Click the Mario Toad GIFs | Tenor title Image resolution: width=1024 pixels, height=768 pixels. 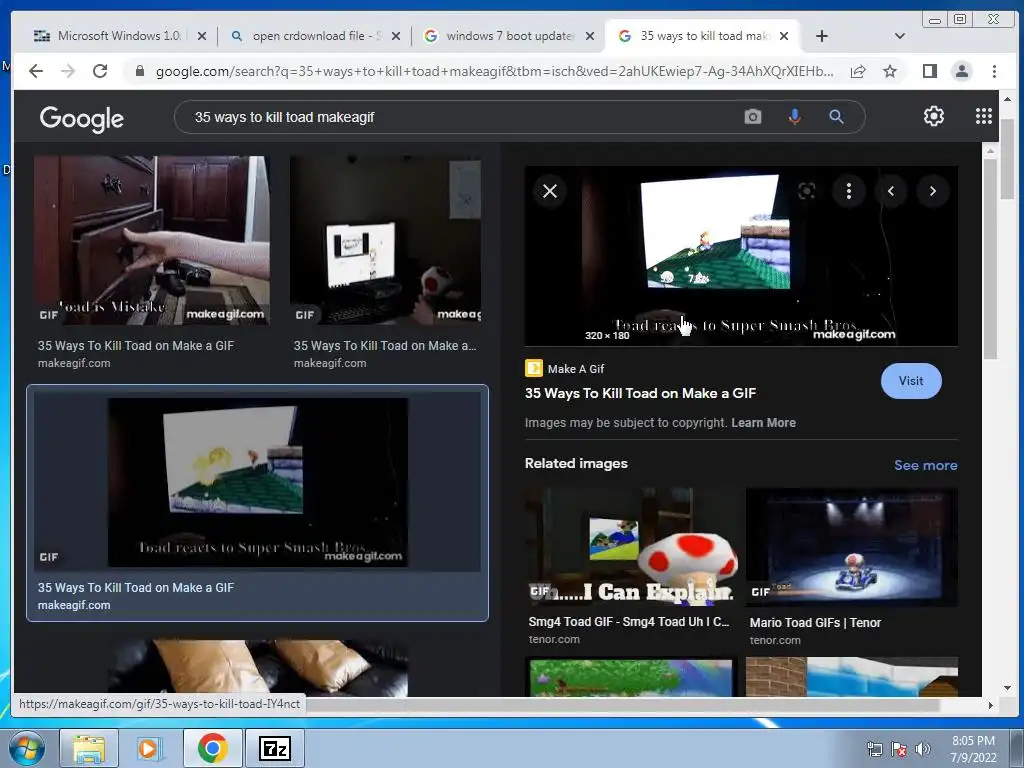coord(815,622)
